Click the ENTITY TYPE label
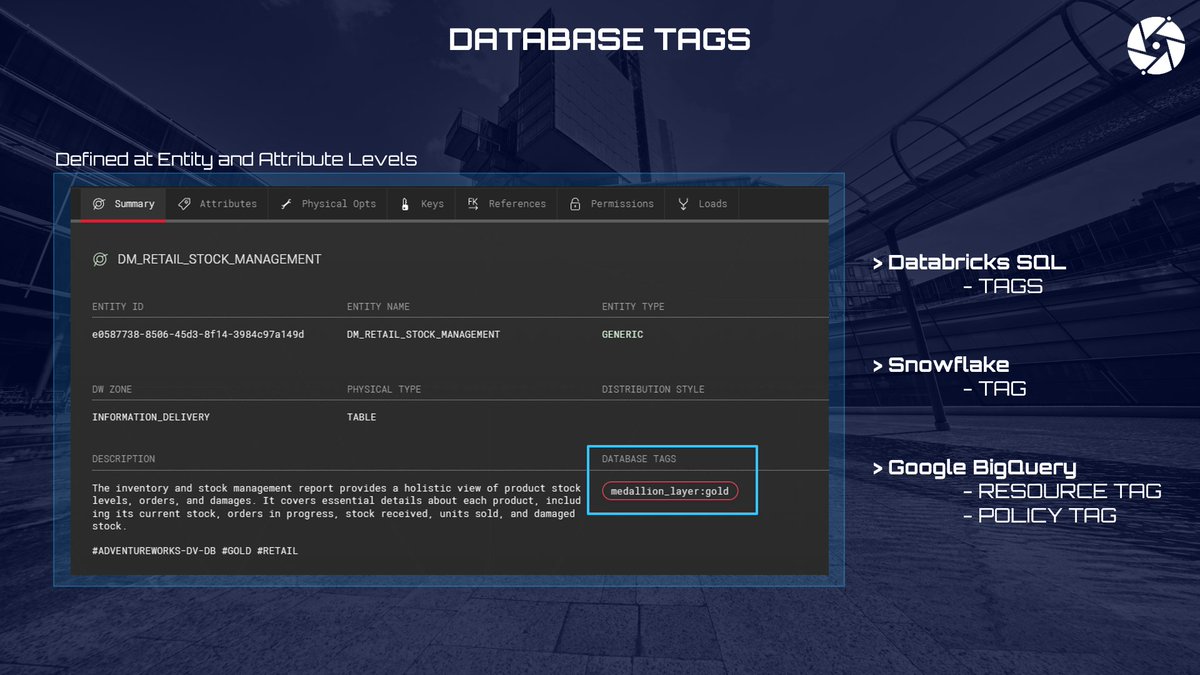Screen dimensions: 1200x675 point(633,306)
